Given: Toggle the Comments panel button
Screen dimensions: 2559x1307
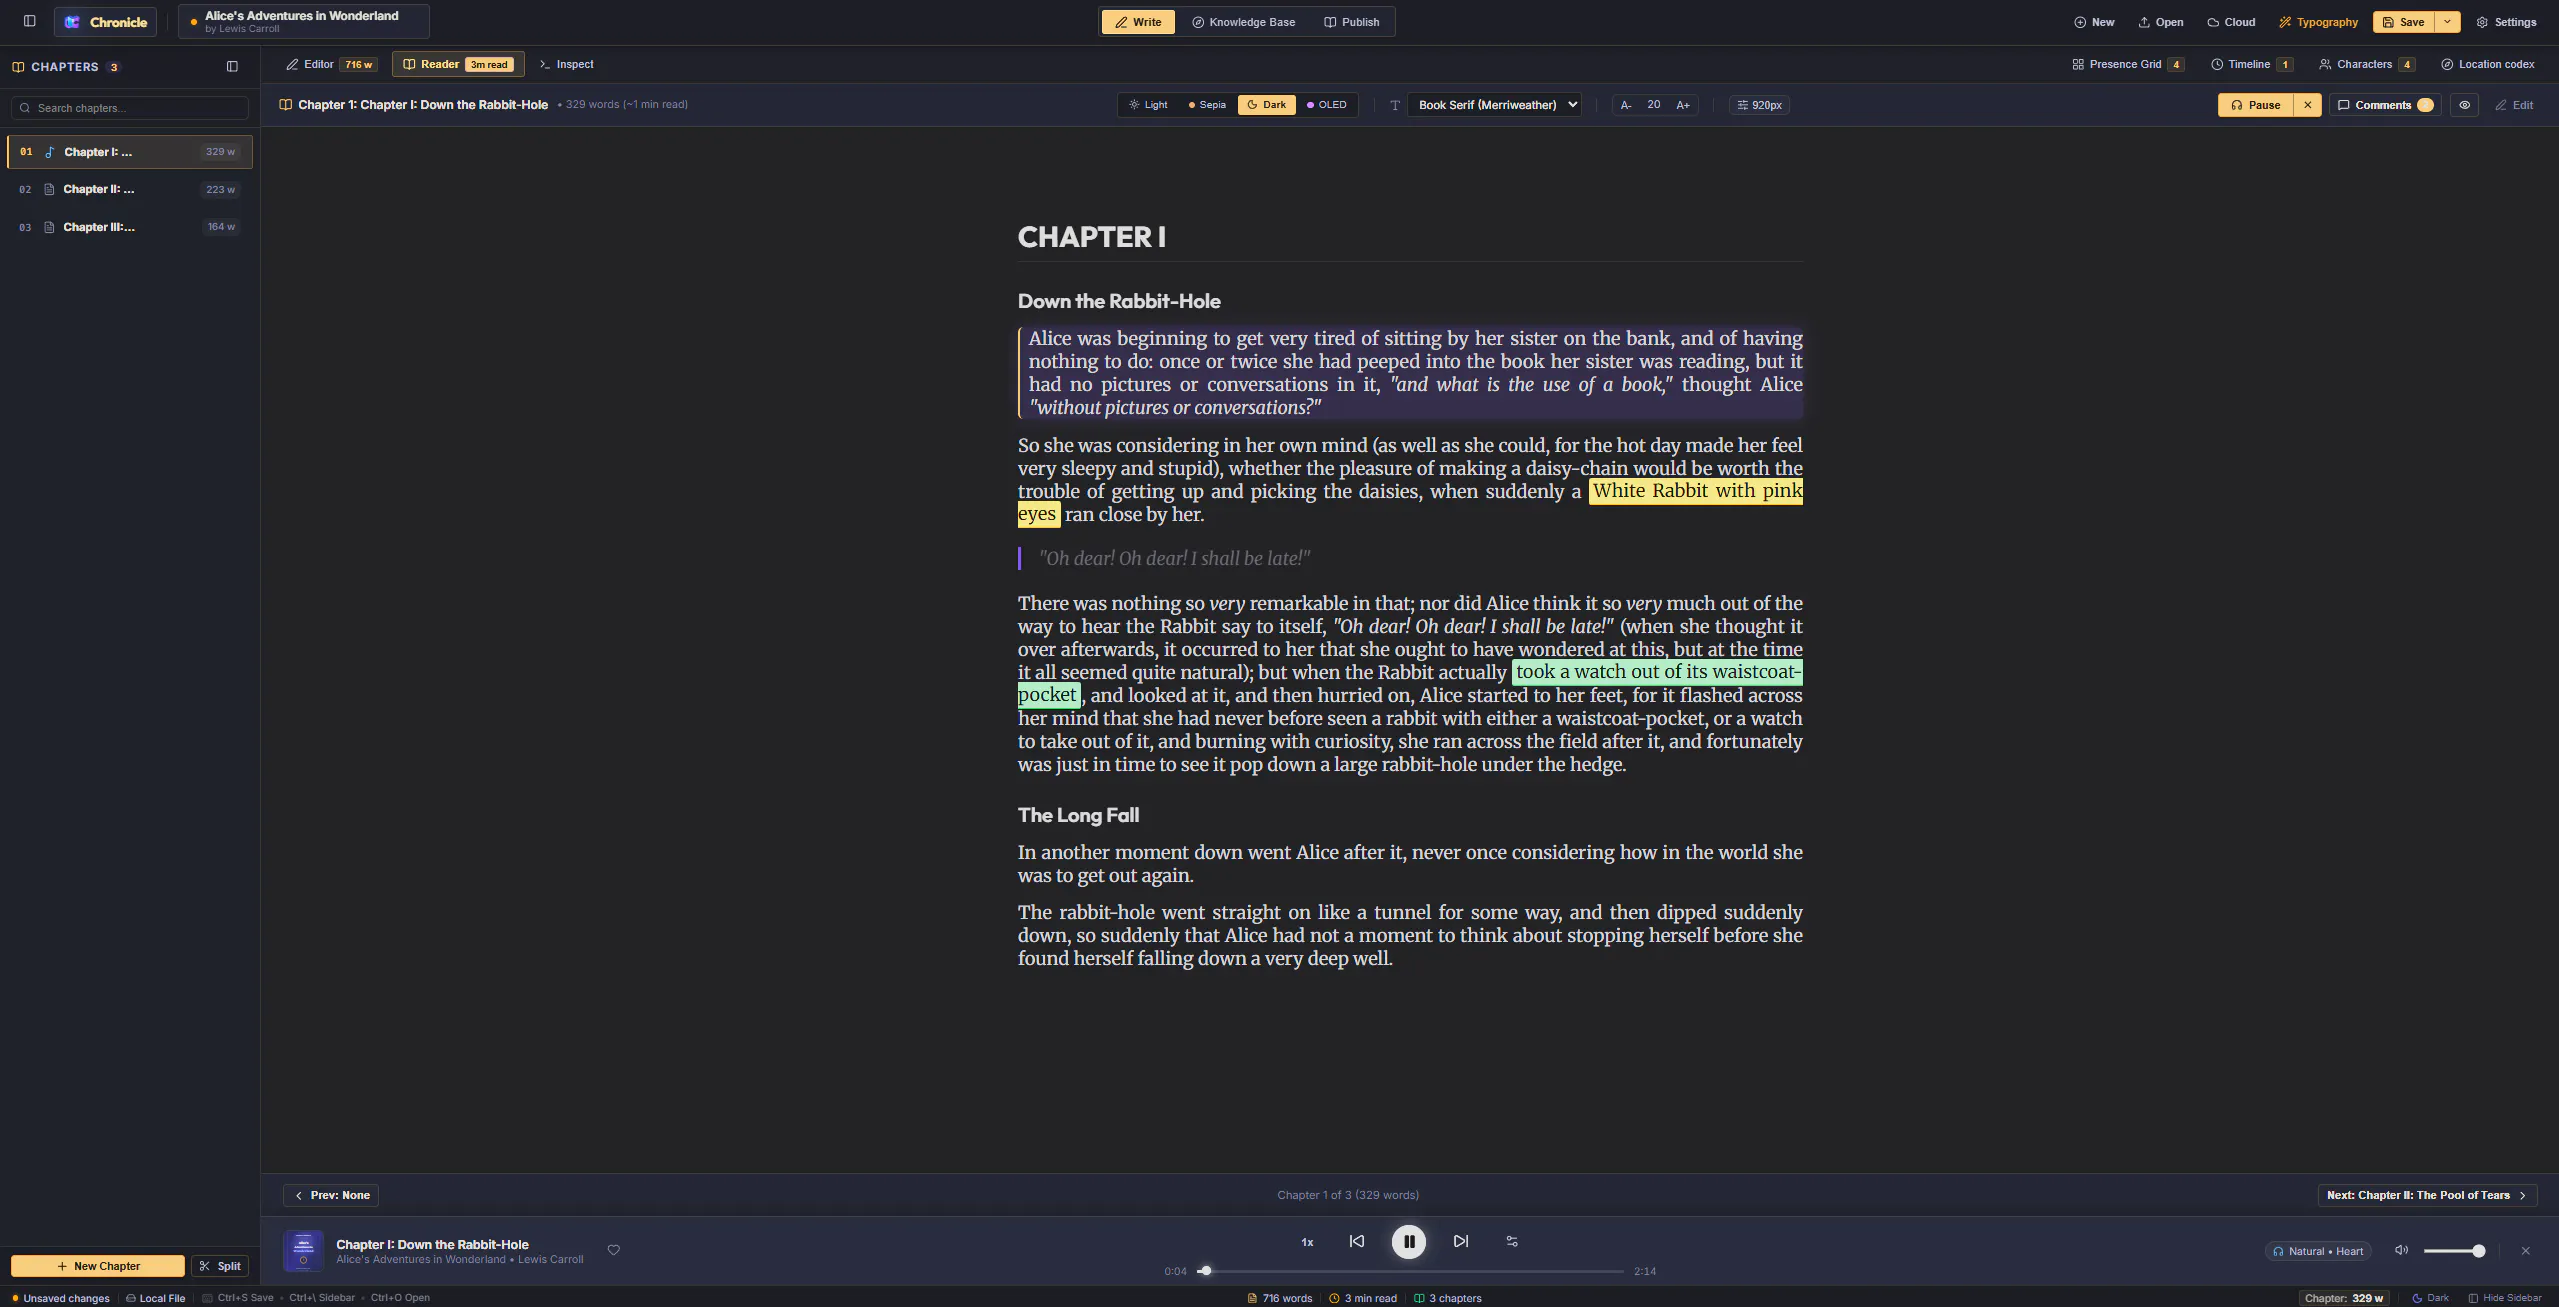Looking at the screenshot, I should point(2384,105).
